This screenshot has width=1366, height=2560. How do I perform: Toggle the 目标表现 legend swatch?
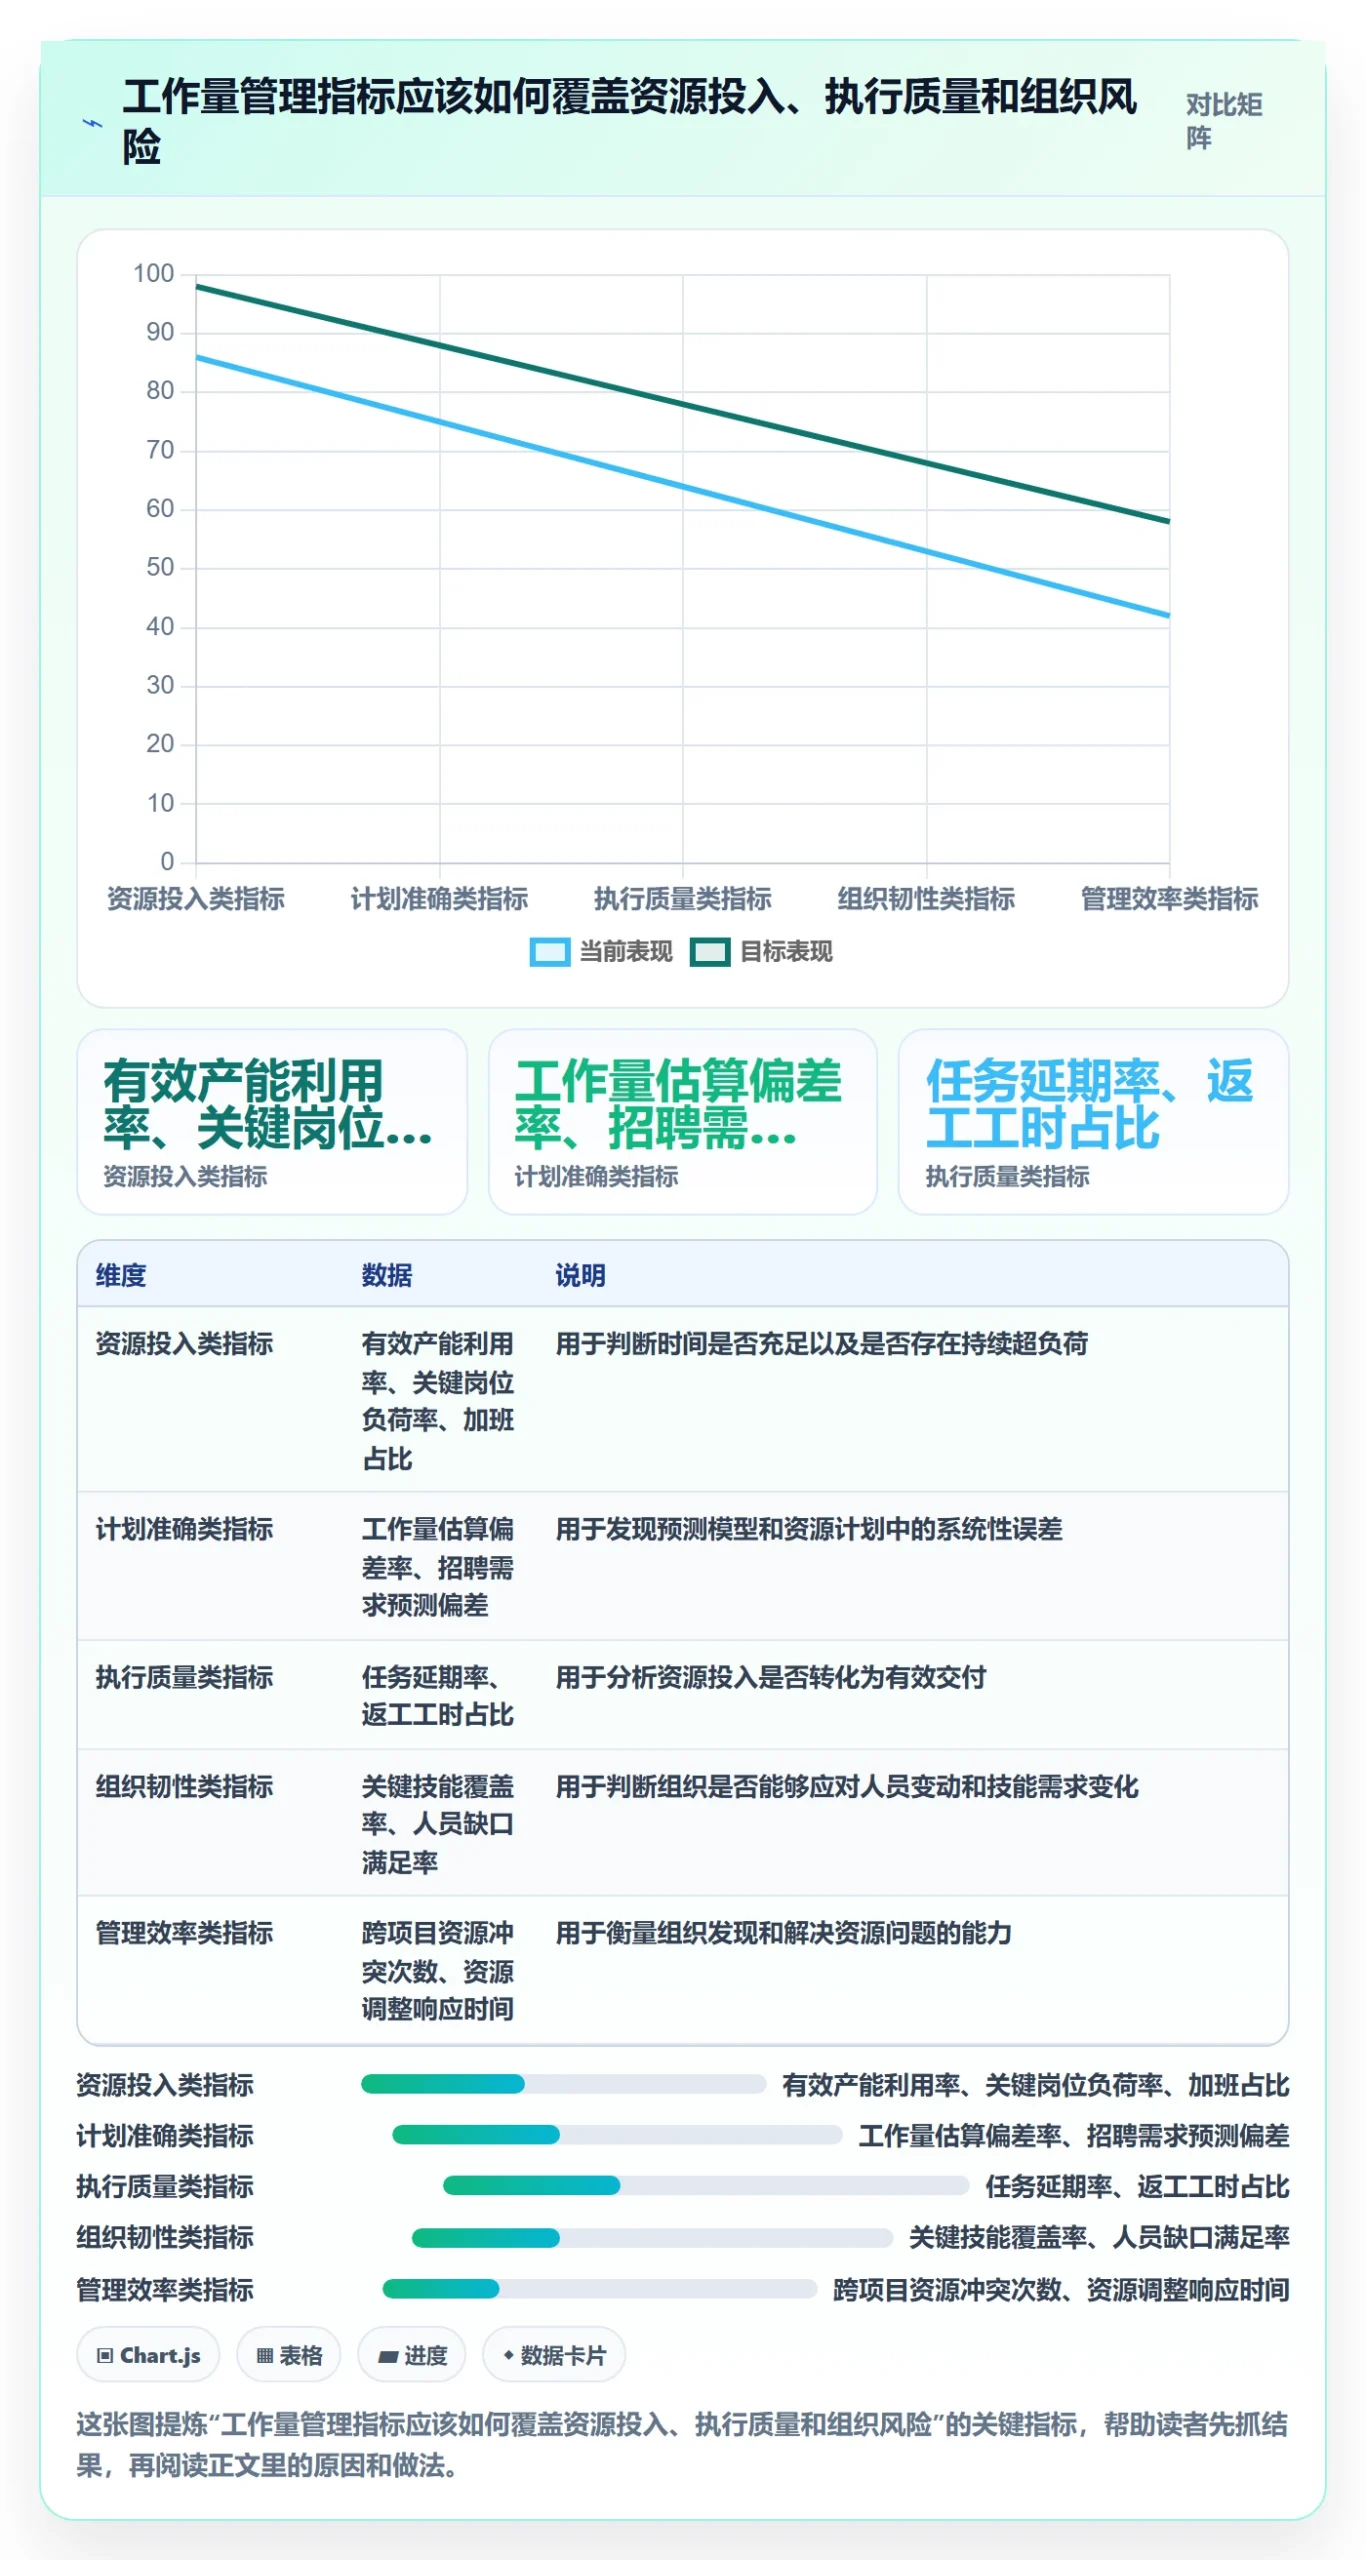point(709,951)
